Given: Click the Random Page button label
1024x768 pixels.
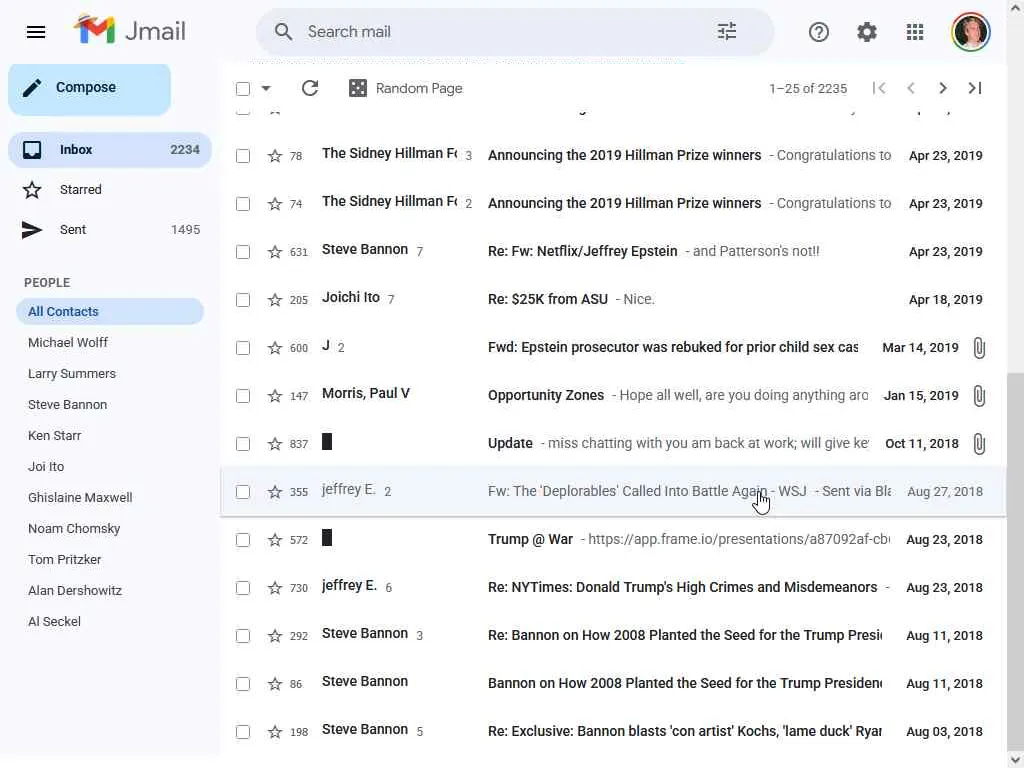Looking at the screenshot, I should point(419,88).
